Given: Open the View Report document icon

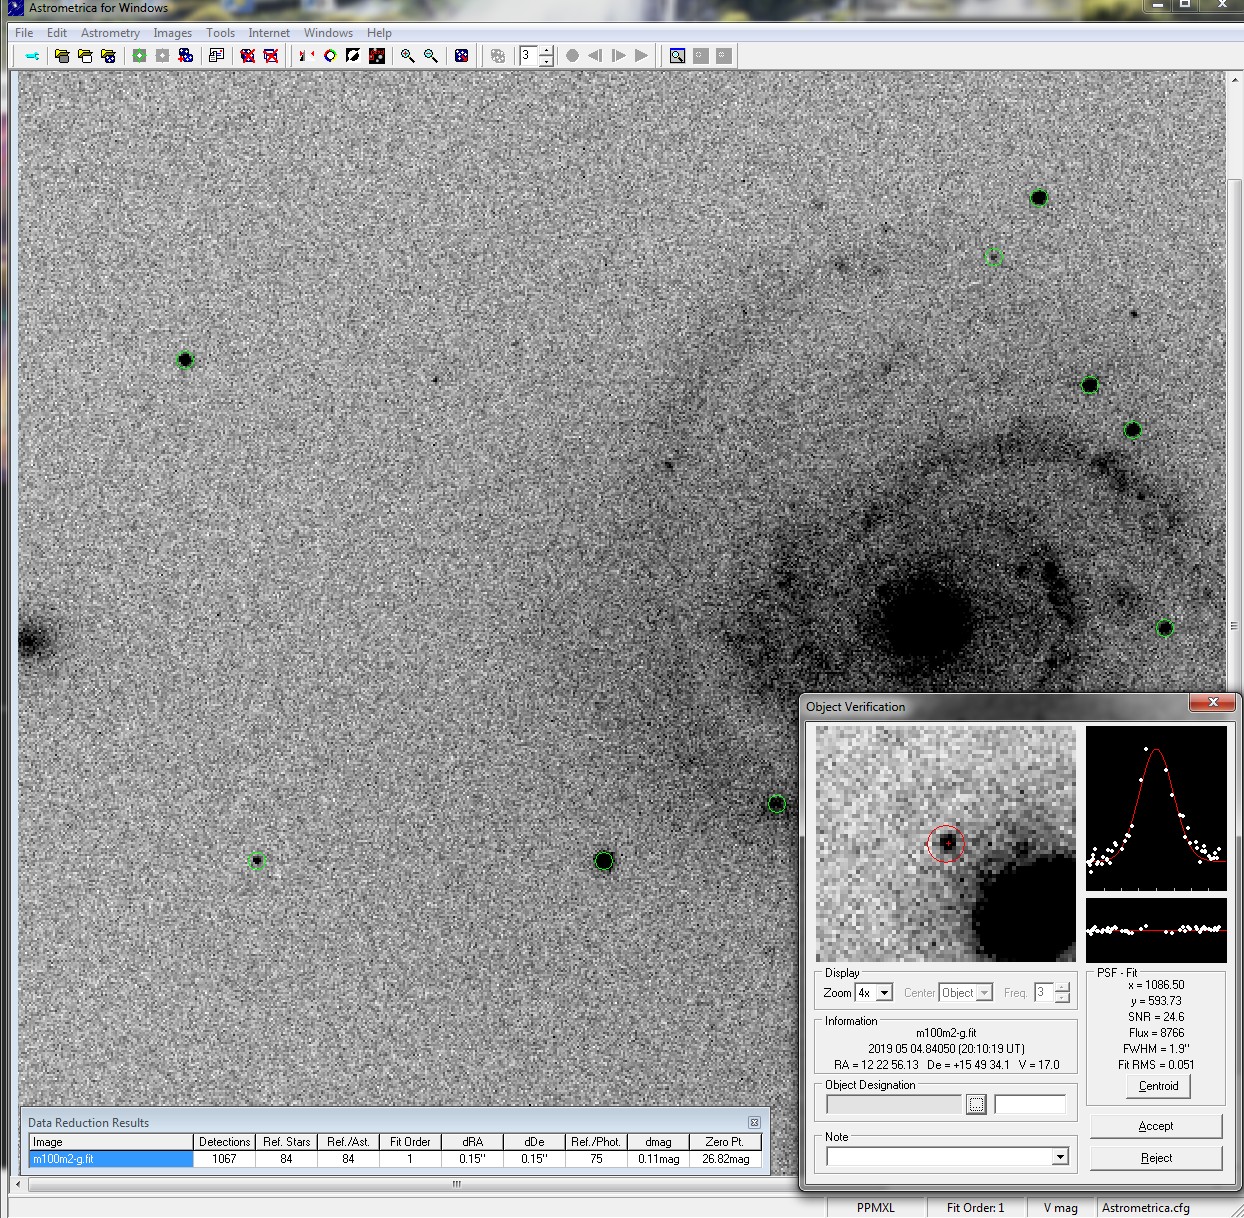Looking at the screenshot, I should (x=216, y=56).
